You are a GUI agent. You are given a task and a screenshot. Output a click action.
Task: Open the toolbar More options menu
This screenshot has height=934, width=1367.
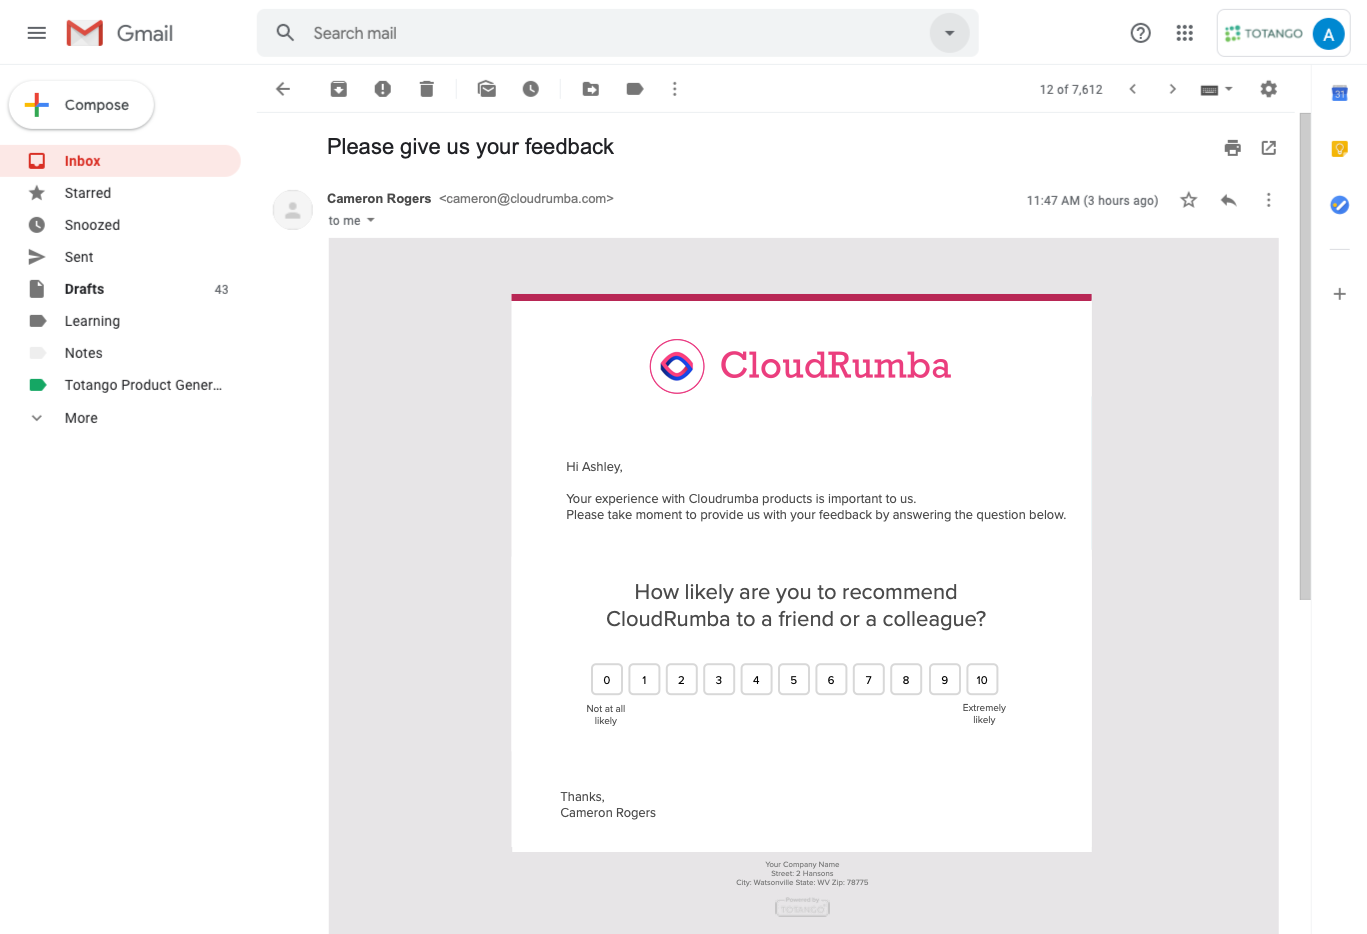(x=675, y=89)
